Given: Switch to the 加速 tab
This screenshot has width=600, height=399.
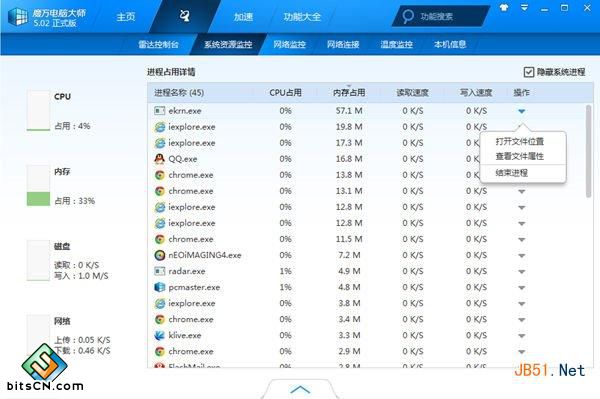Looking at the screenshot, I should coord(243,17).
